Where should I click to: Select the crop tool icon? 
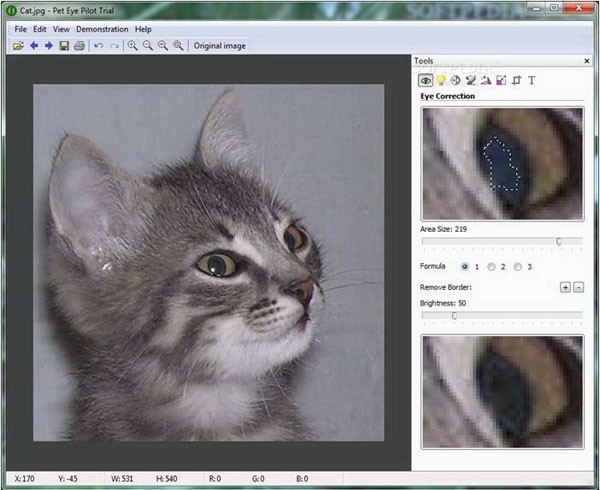pos(517,80)
